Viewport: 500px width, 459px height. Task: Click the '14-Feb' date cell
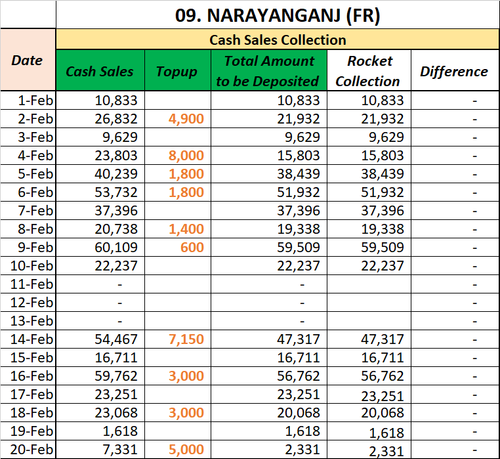[x=28, y=339]
